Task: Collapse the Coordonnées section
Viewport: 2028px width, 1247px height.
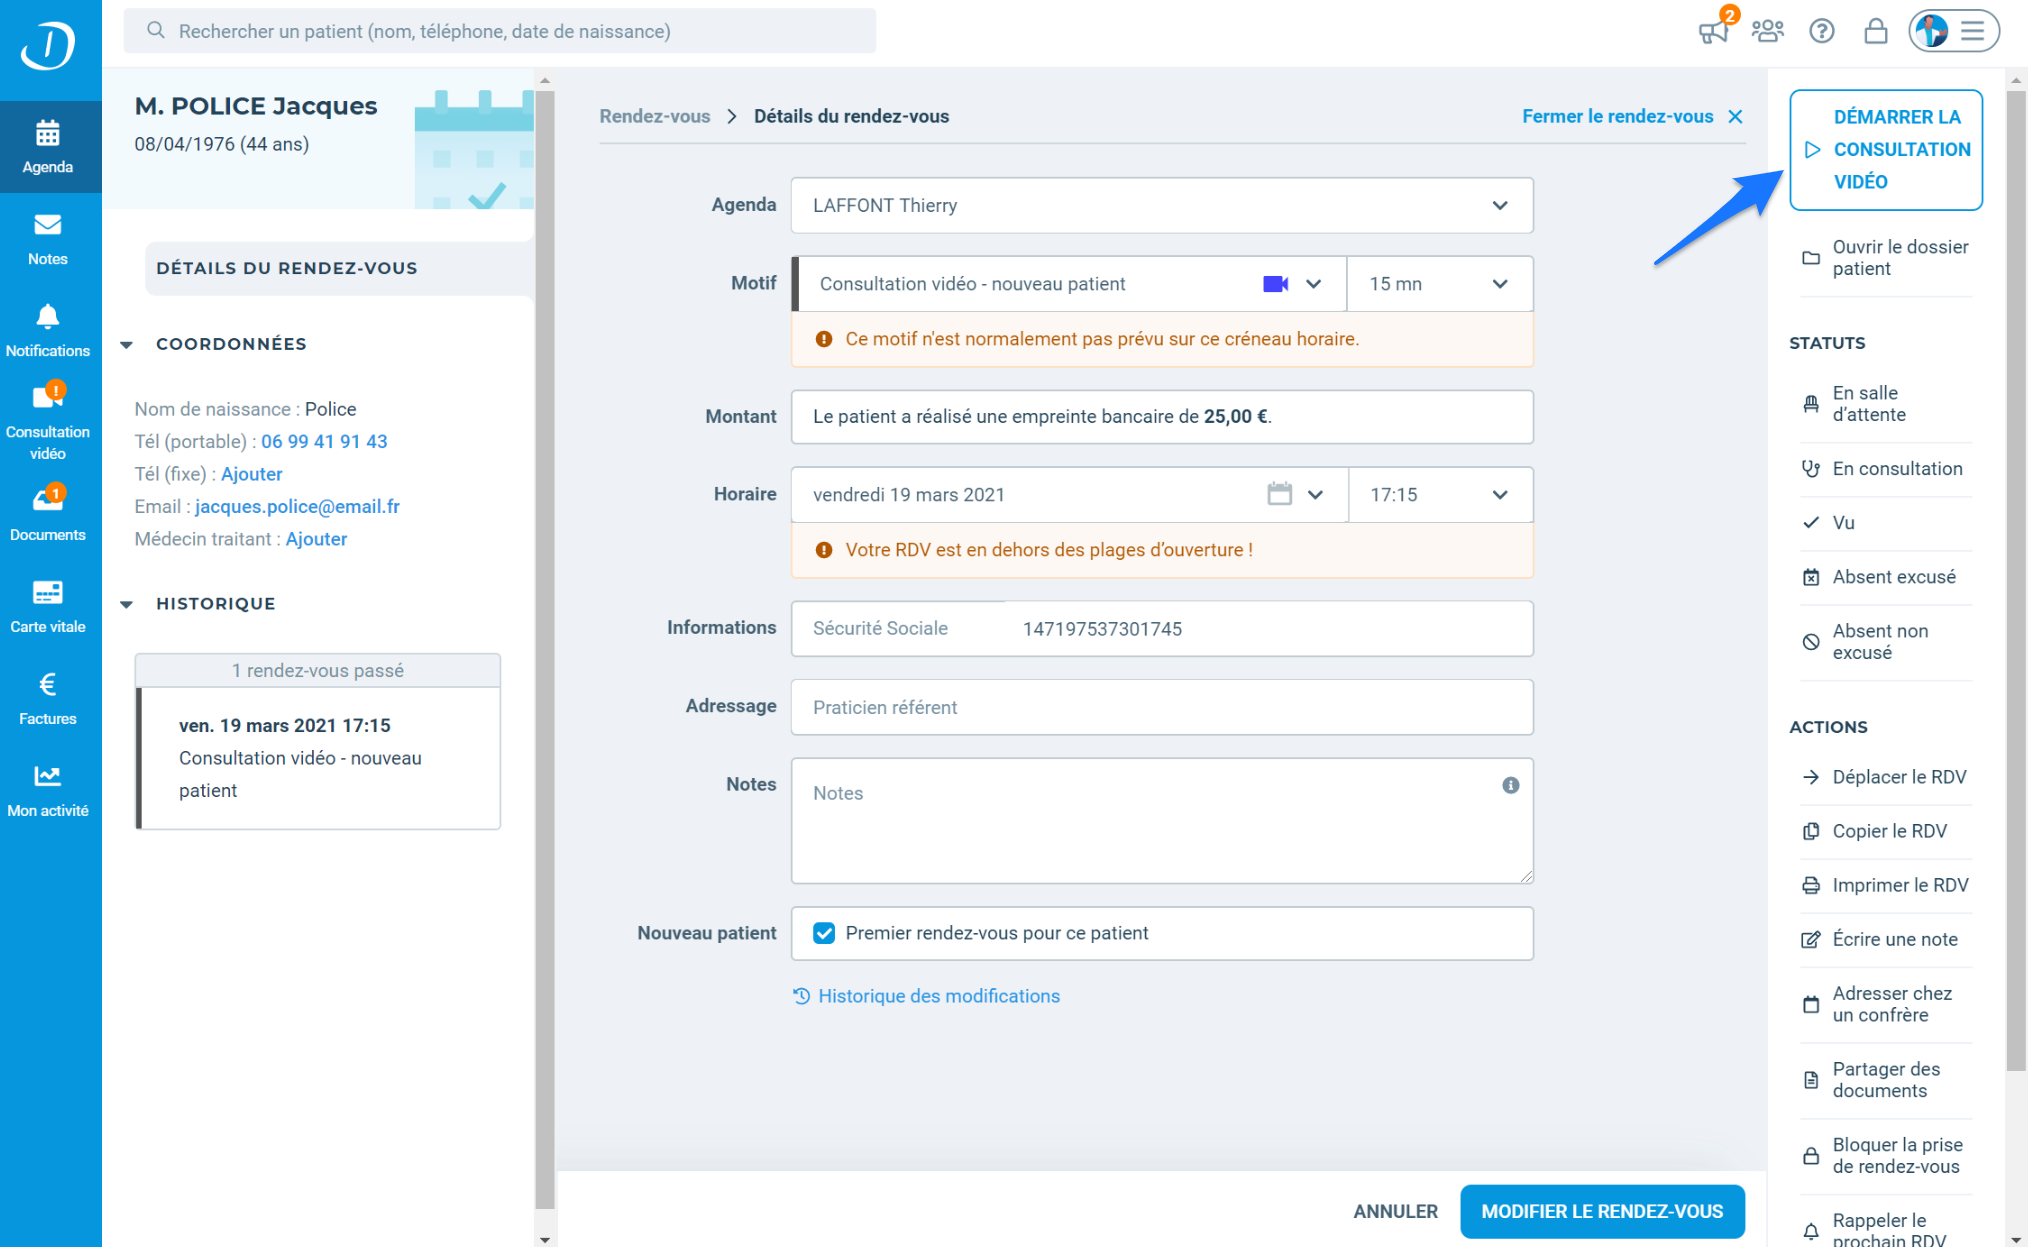Action: coord(127,344)
